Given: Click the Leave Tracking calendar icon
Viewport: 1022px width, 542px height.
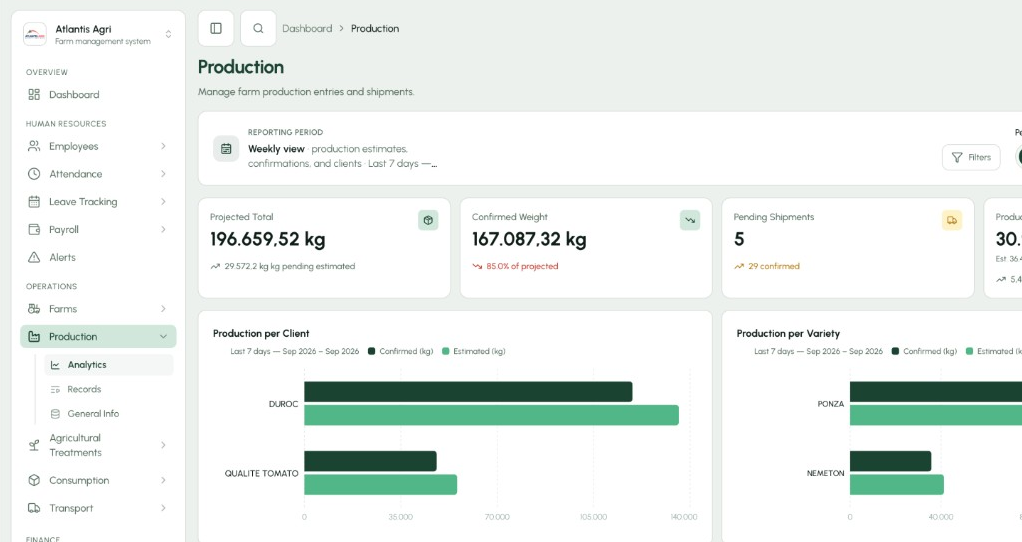Looking at the screenshot, I should click(34, 202).
